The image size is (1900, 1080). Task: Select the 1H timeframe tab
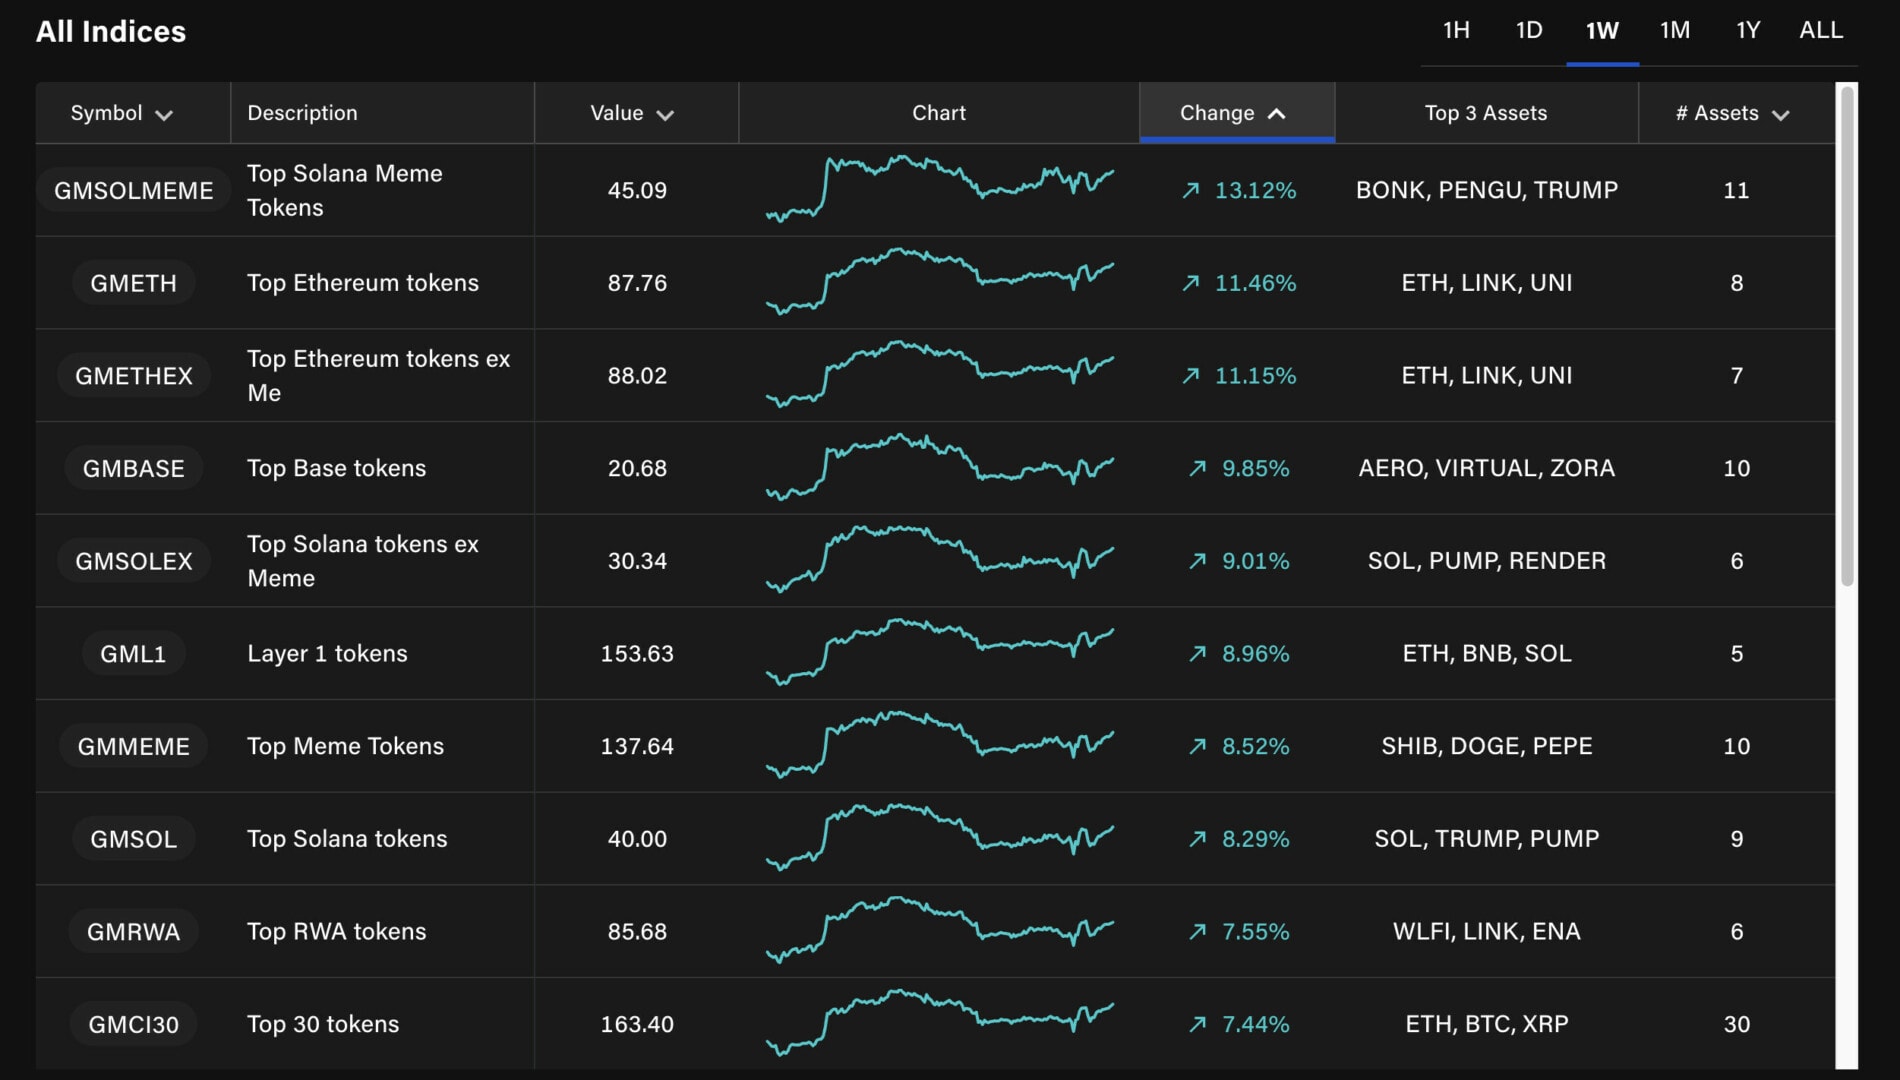[x=1455, y=30]
